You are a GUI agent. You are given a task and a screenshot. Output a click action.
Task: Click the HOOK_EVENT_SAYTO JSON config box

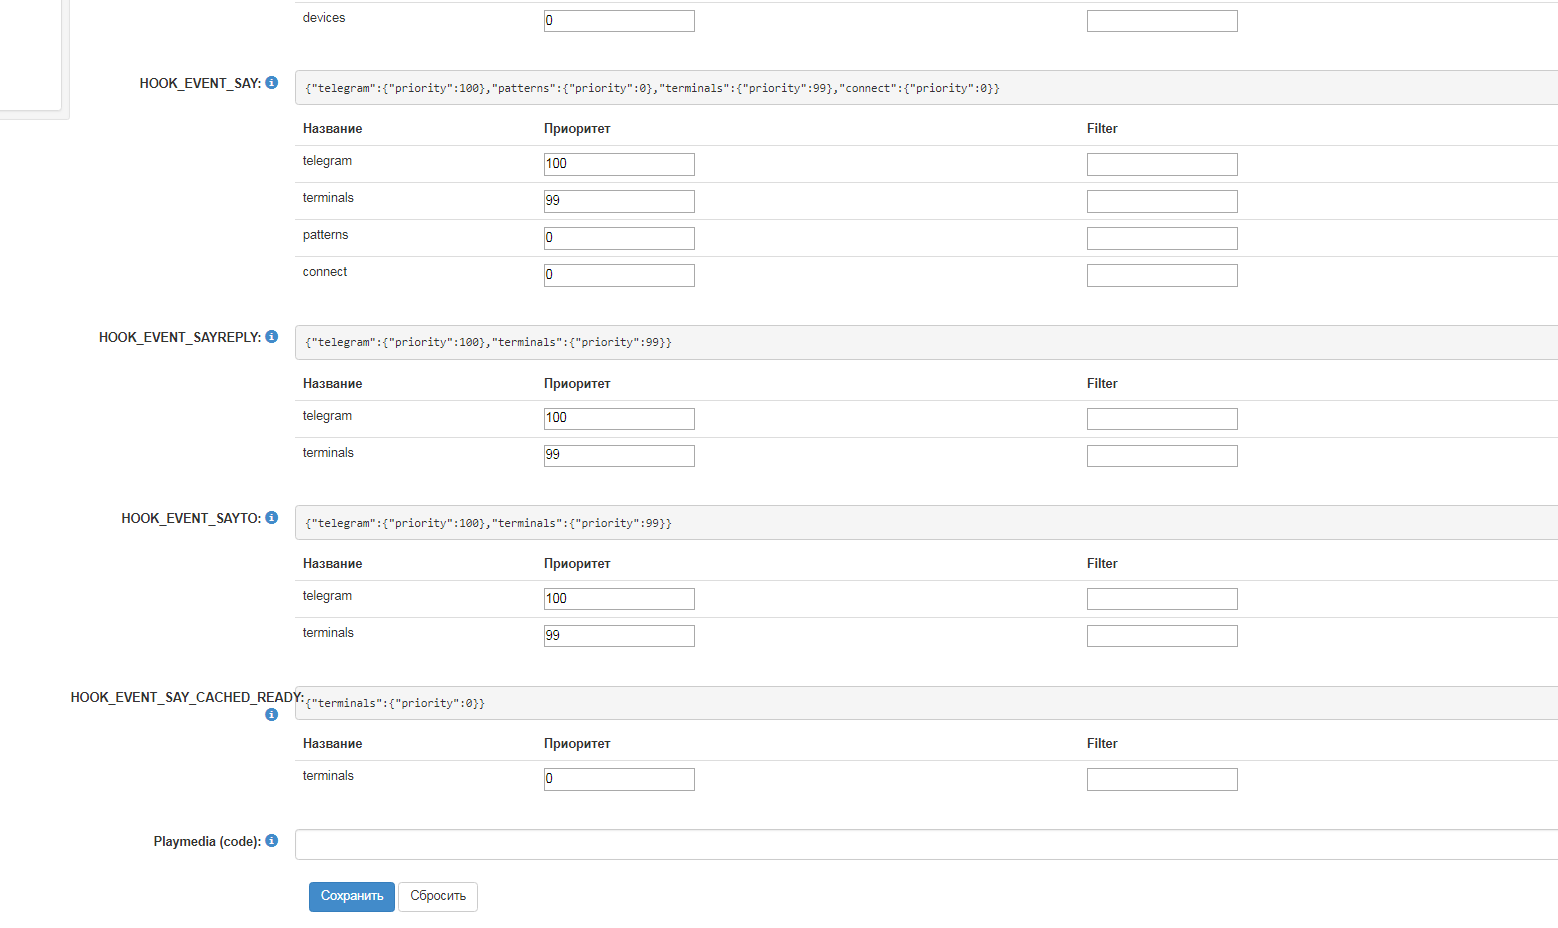click(x=925, y=523)
